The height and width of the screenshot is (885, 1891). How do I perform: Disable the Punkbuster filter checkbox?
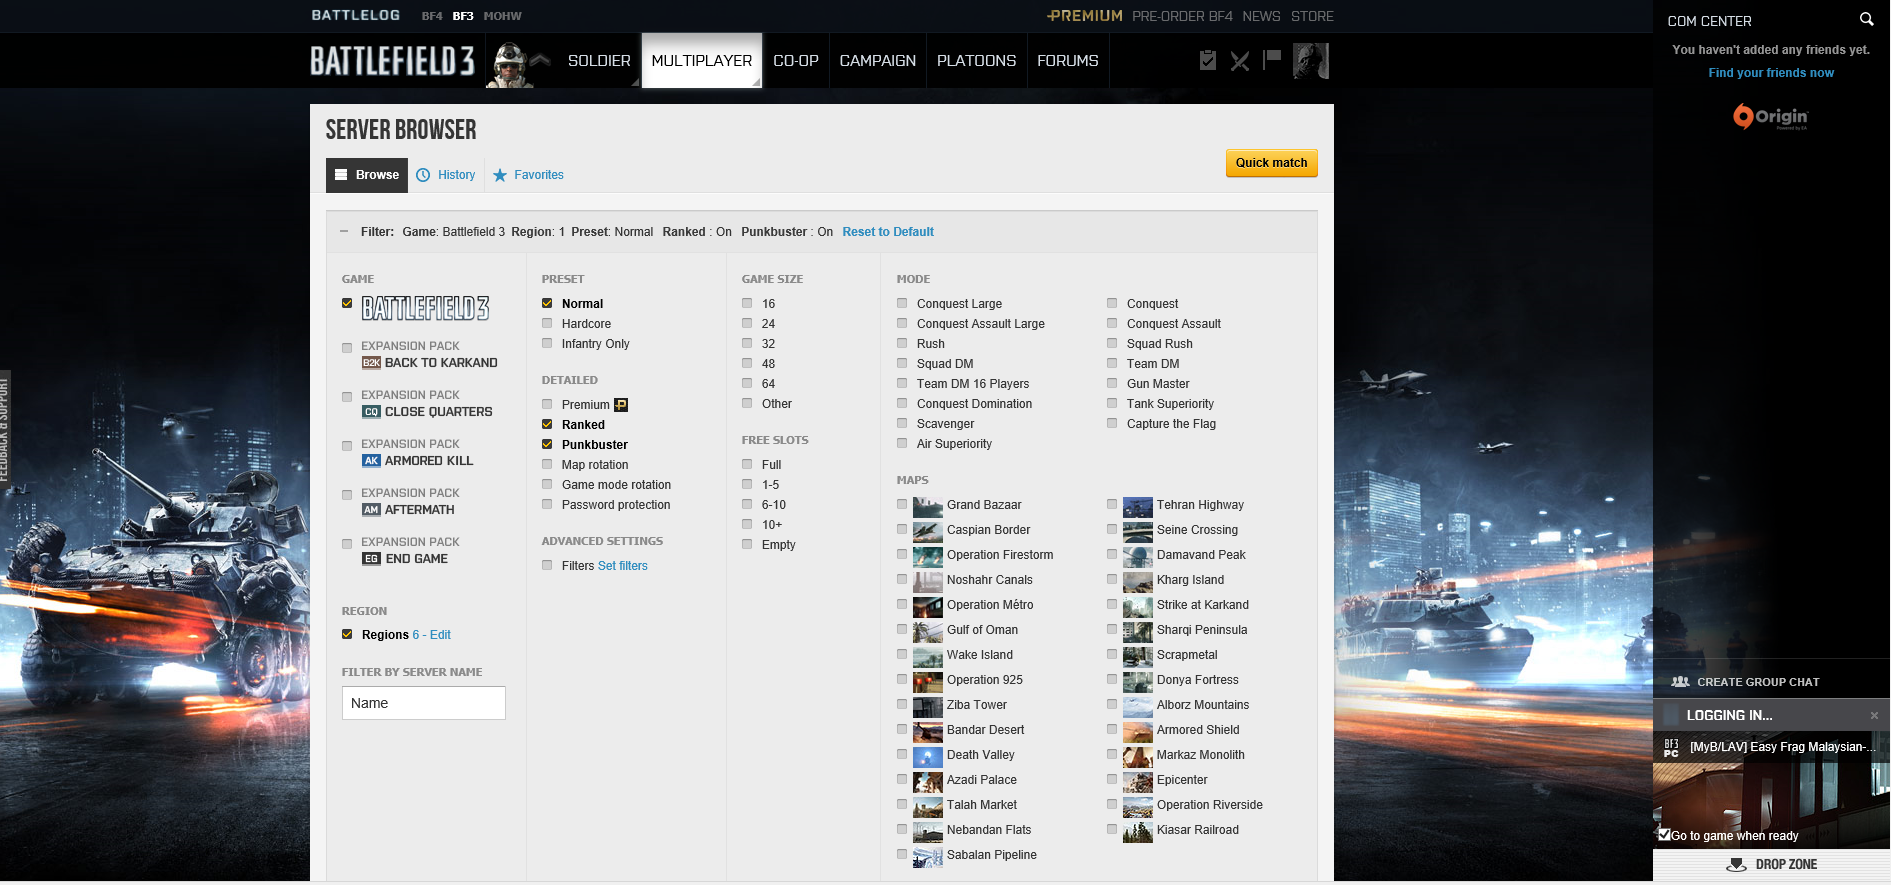(547, 444)
